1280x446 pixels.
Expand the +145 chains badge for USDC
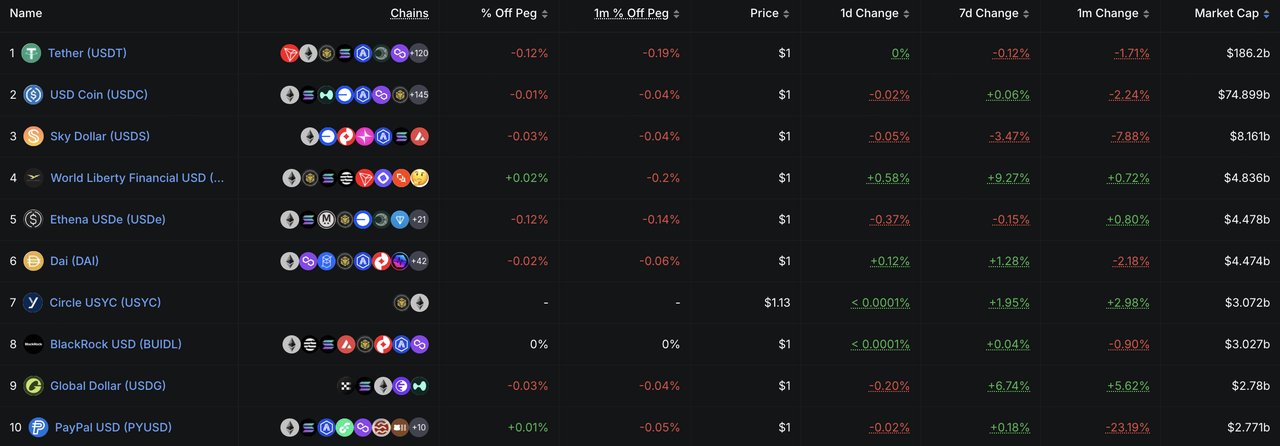[419, 95]
